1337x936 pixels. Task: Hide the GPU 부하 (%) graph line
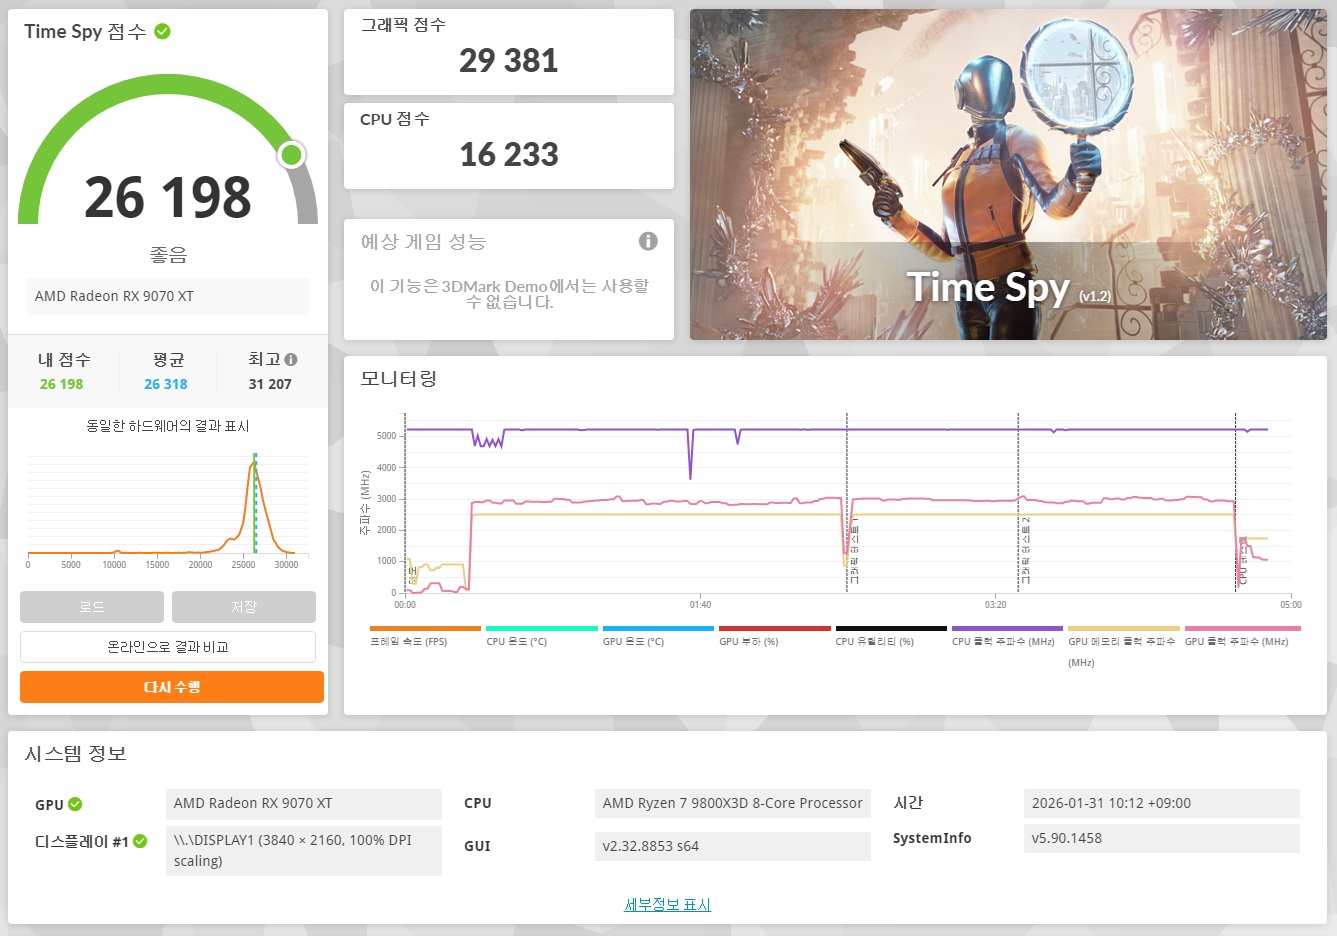point(749,641)
